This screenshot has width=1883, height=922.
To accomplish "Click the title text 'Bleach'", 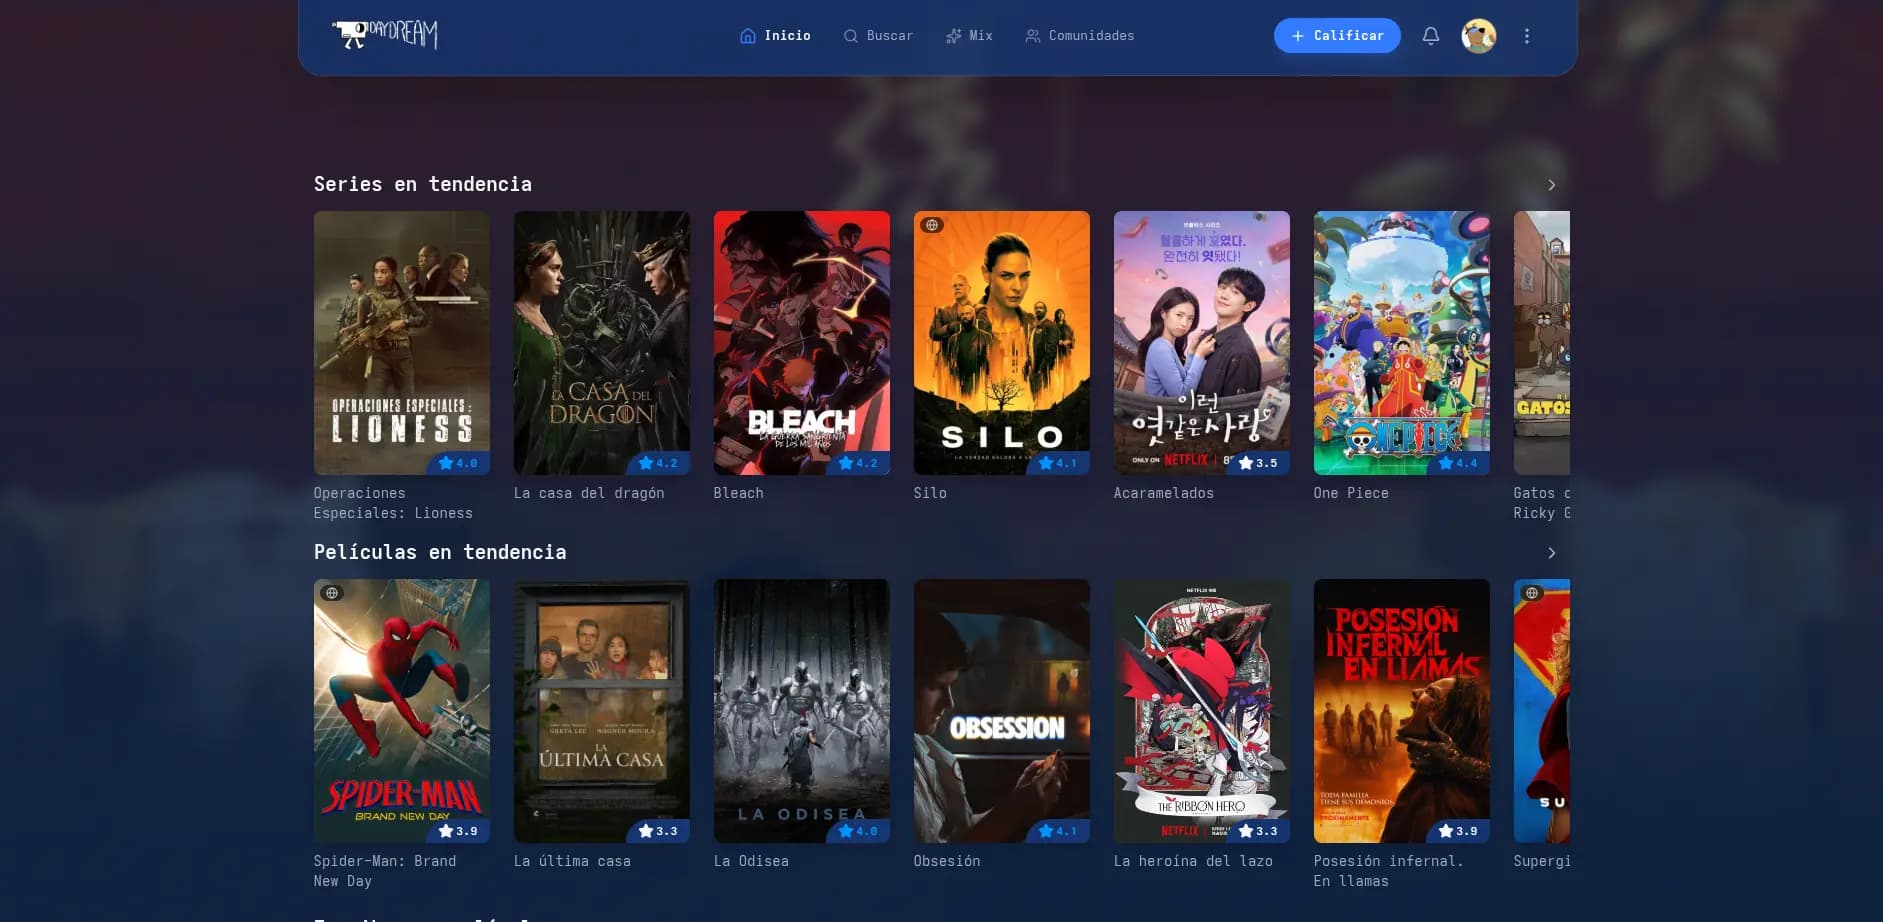I will (739, 493).
